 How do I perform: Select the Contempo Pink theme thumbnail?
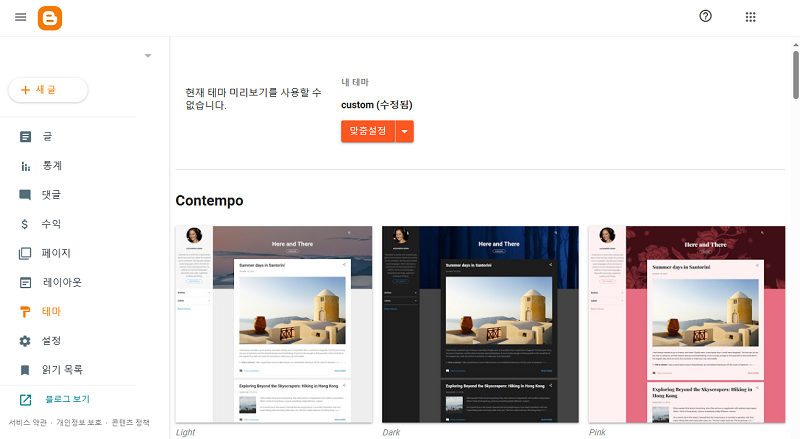point(687,324)
